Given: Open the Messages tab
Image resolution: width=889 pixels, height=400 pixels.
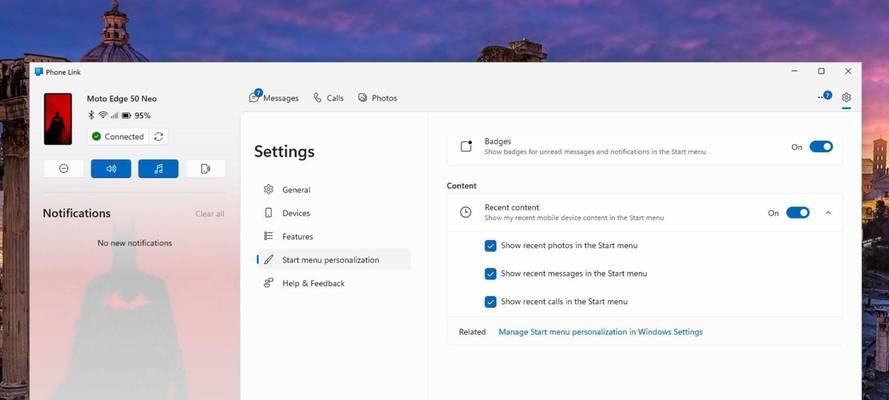Looking at the screenshot, I should coord(274,97).
